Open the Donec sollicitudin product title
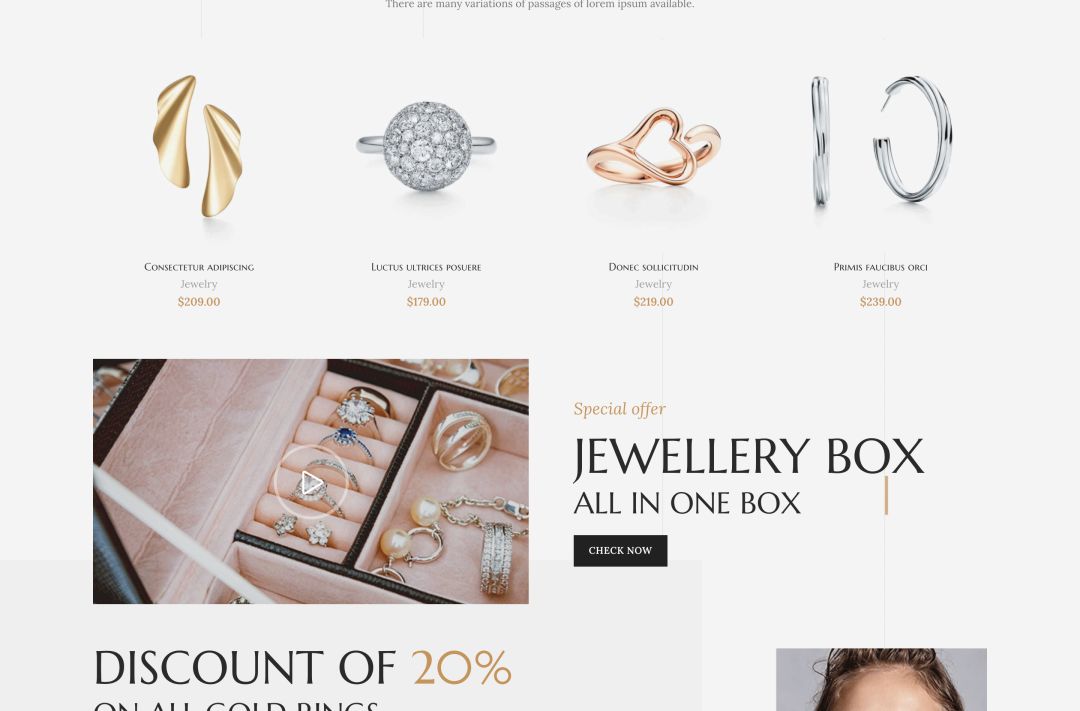This screenshot has height=711, width=1080. [653, 267]
